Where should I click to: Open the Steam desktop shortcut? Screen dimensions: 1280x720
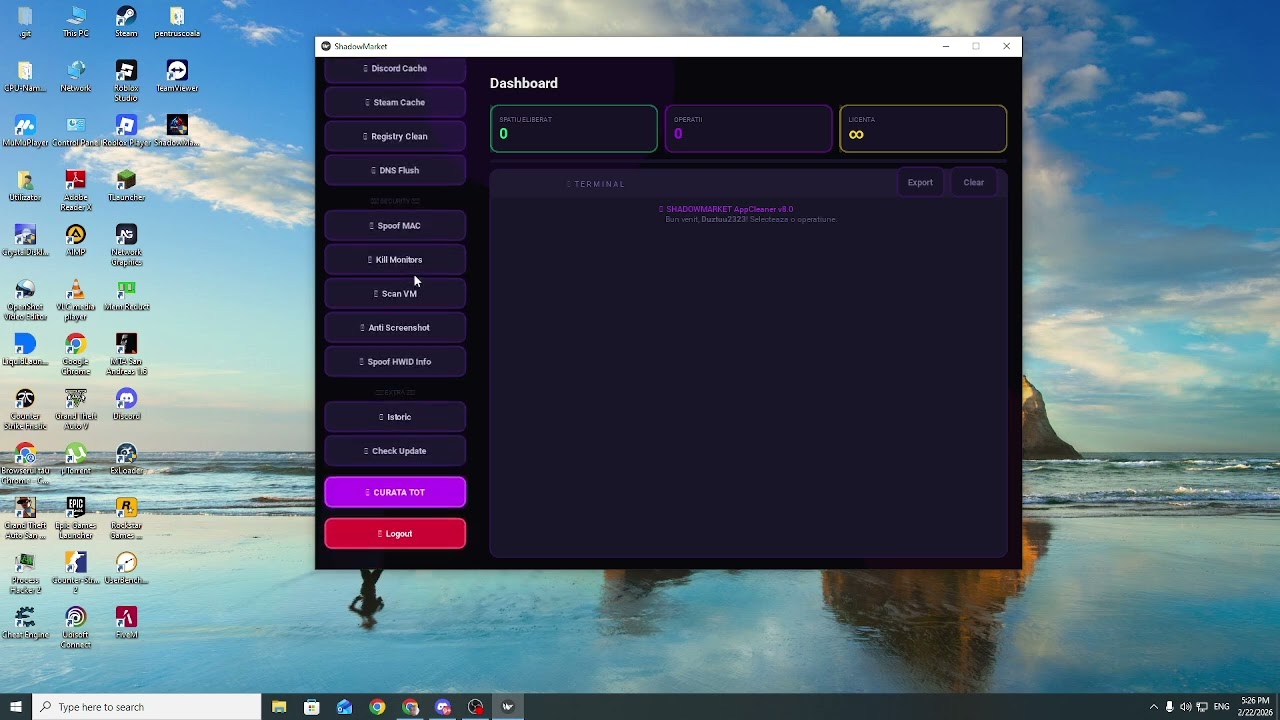click(x=126, y=21)
